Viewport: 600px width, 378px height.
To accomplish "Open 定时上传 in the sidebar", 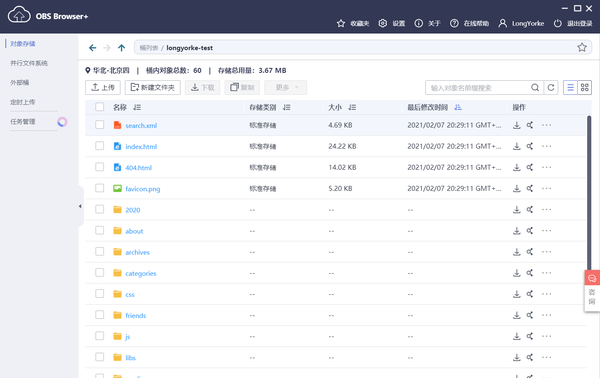I will point(23,102).
